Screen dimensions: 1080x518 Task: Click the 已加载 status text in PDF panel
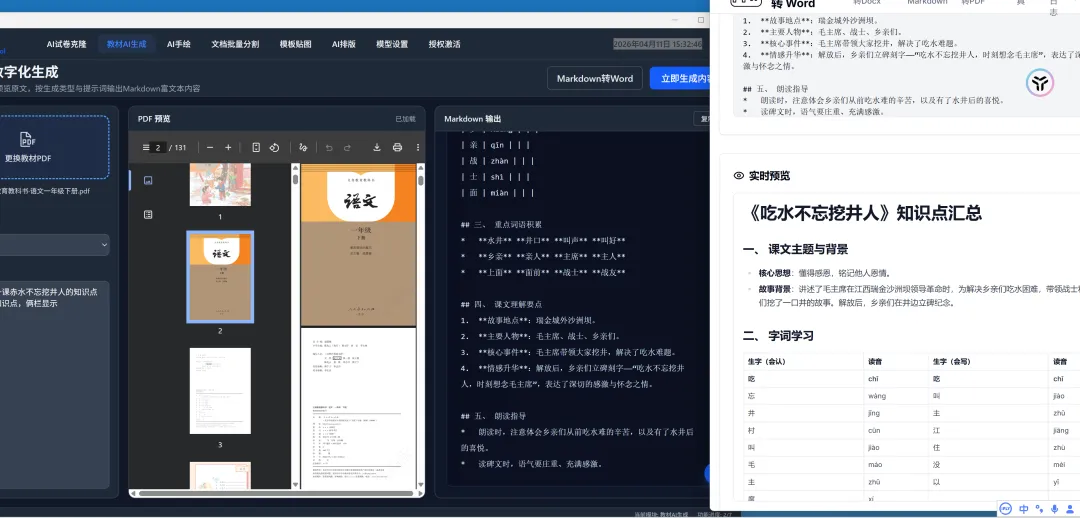(x=405, y=119)
